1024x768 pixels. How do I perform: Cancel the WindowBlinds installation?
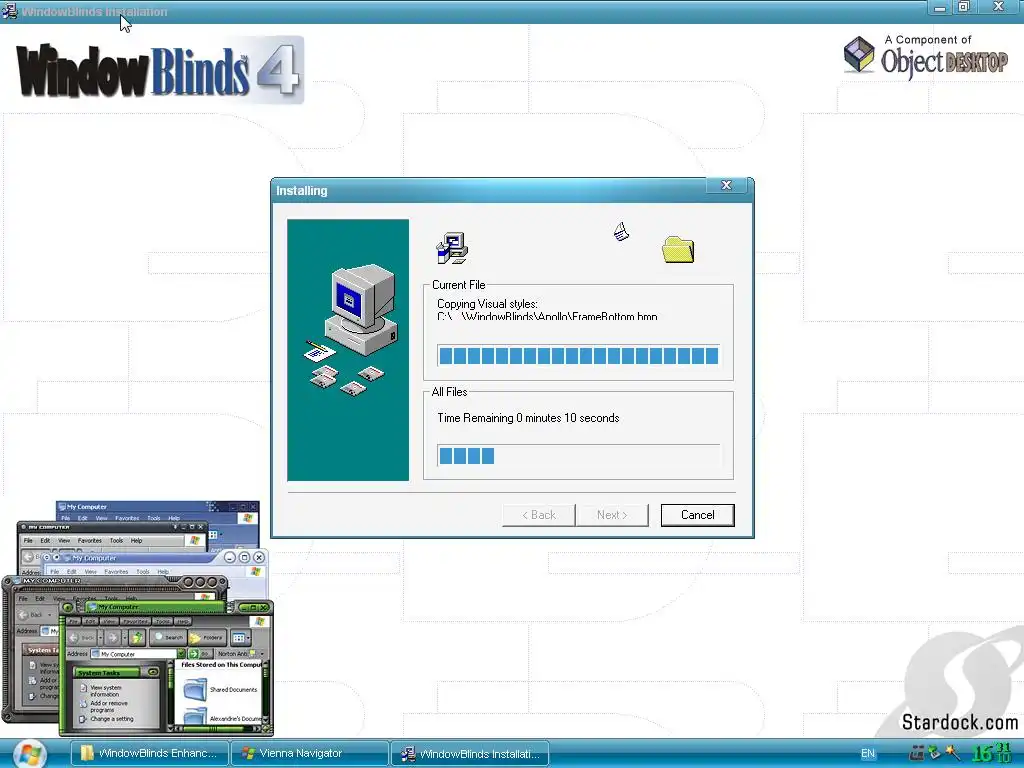(697, 515)
